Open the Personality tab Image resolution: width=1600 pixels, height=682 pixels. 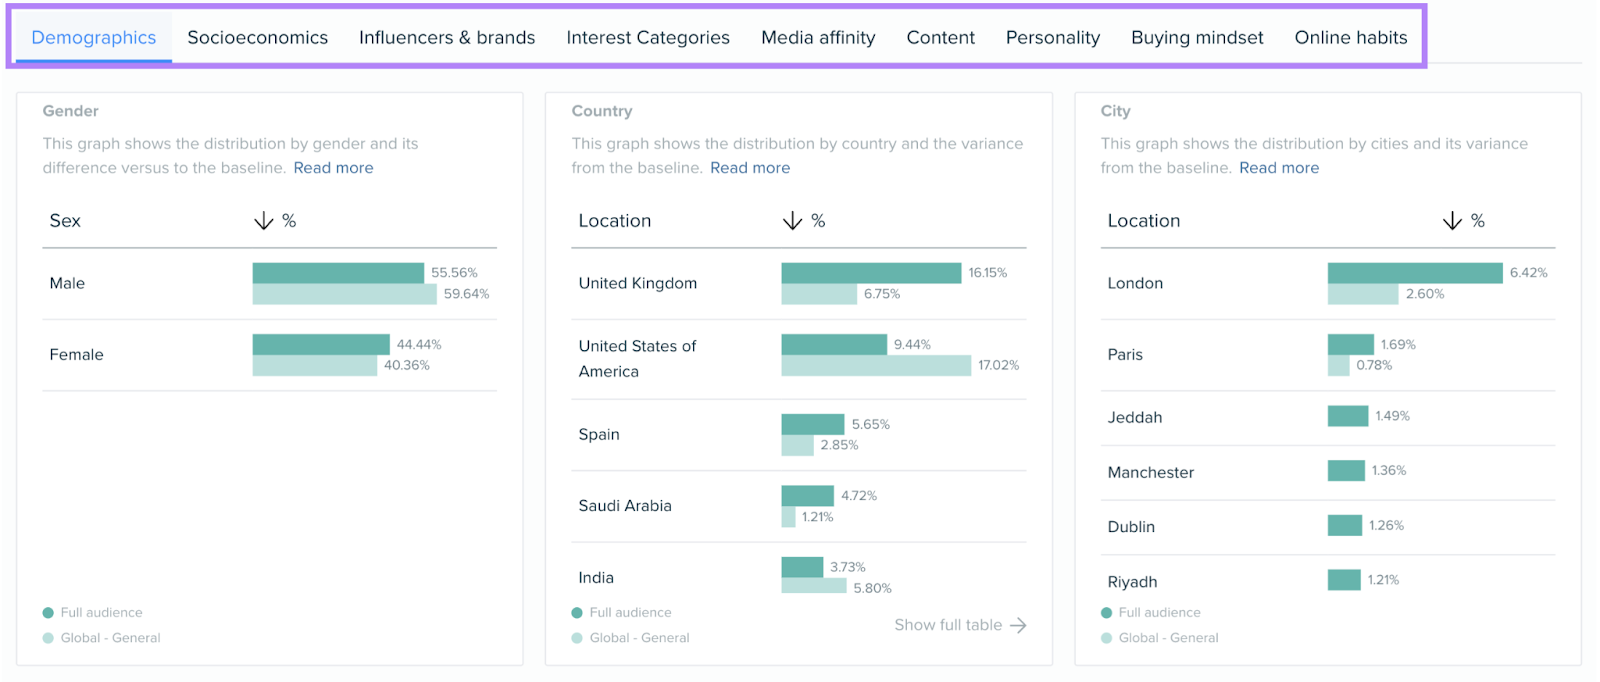pyautogui.click(x=1052, y=38)
